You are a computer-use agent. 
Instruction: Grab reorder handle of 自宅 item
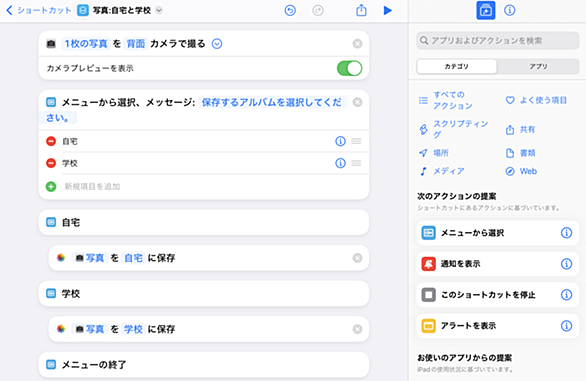click(x=357, y=141)
